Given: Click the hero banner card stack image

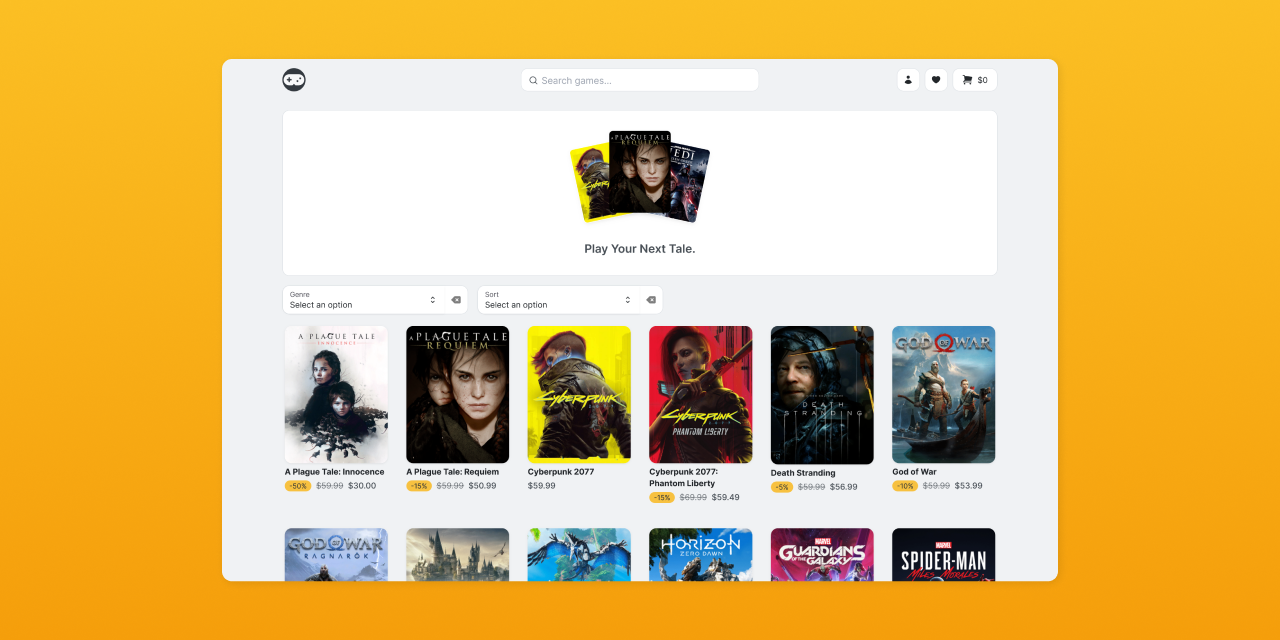Looking at the screenshot, I should pyautogui.click(x=640, y=176).
